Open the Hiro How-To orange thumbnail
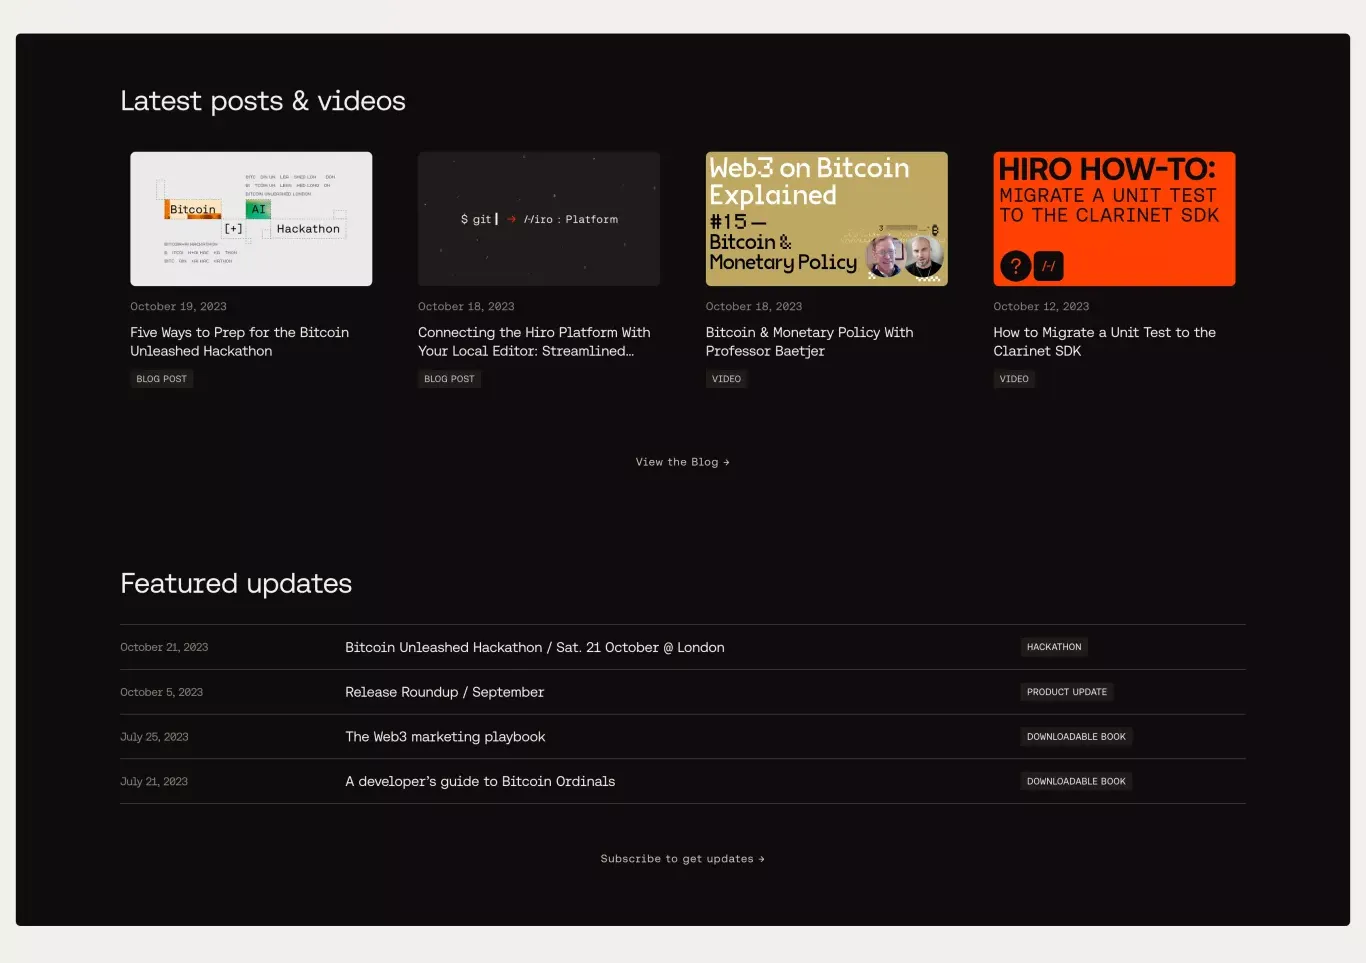Viewport: 1366px width, 963px height. tap(1114, 219)
